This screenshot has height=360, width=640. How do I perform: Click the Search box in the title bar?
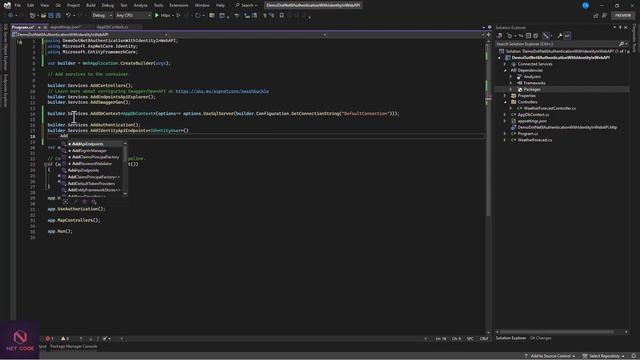[247, 5]
